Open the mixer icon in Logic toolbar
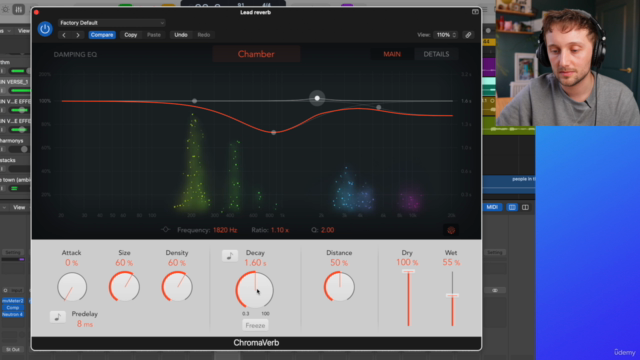Image resolution: width=640 pixels, height=360 pixels. [18, 9]
